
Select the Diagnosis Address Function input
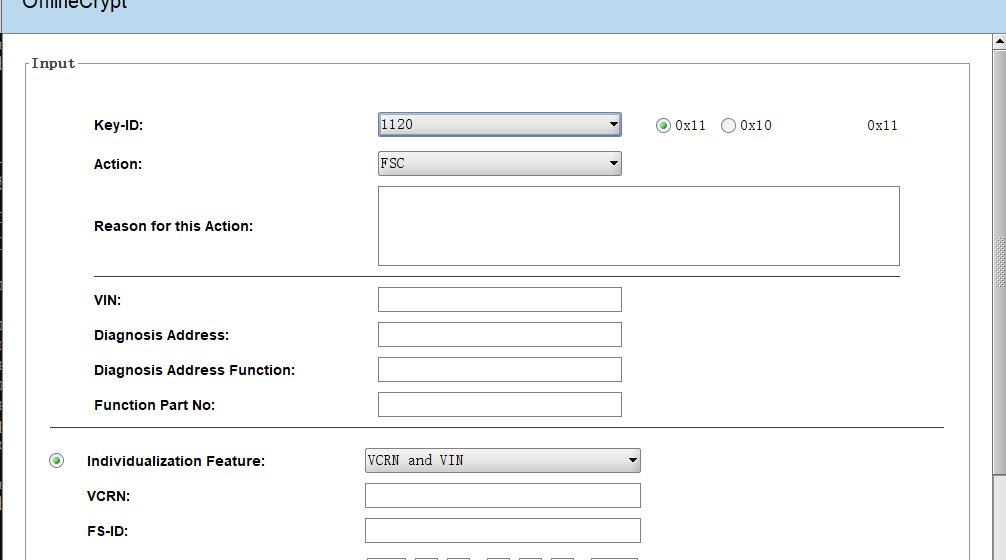pos(499,370)
